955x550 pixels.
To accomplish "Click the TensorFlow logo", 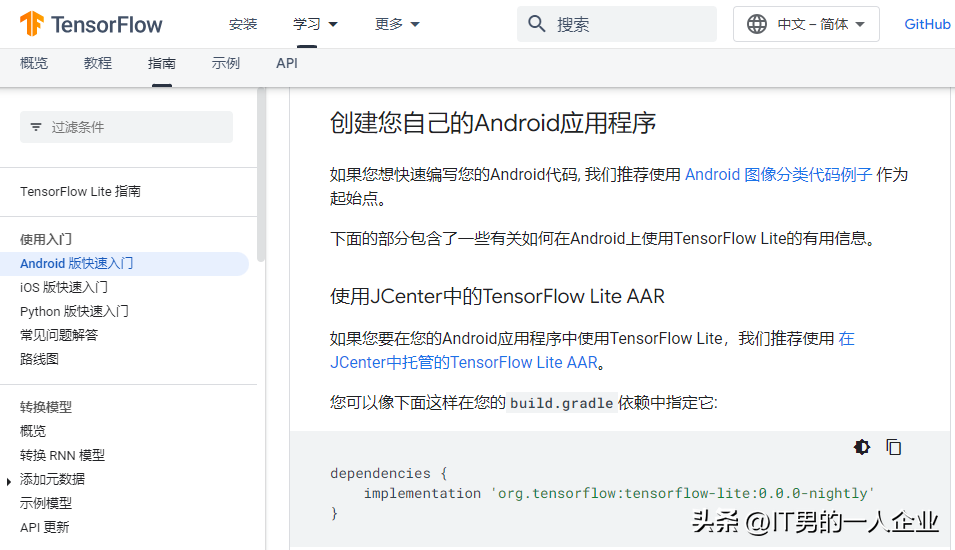I will click(91, 24).
